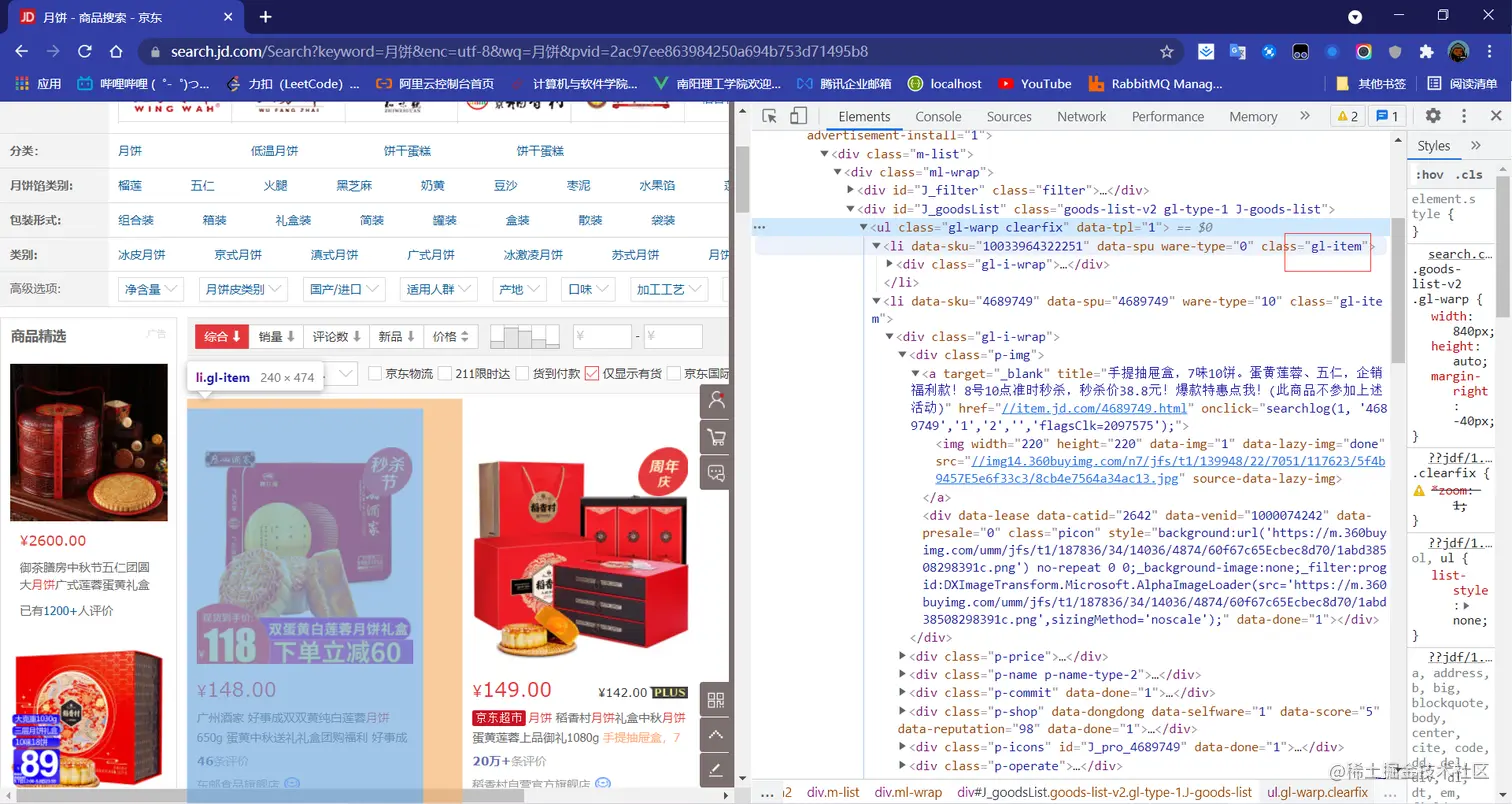Filter moon cakes by 榴莲 filling
1512x804 pixels.
click(130, 185)
